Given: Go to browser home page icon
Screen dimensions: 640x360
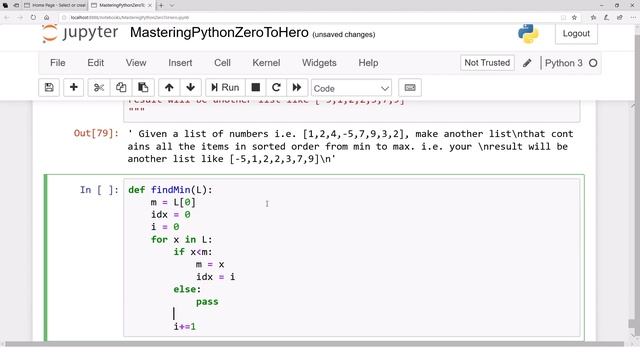Looking at the screenshot, I should click(x=47, y=18).
